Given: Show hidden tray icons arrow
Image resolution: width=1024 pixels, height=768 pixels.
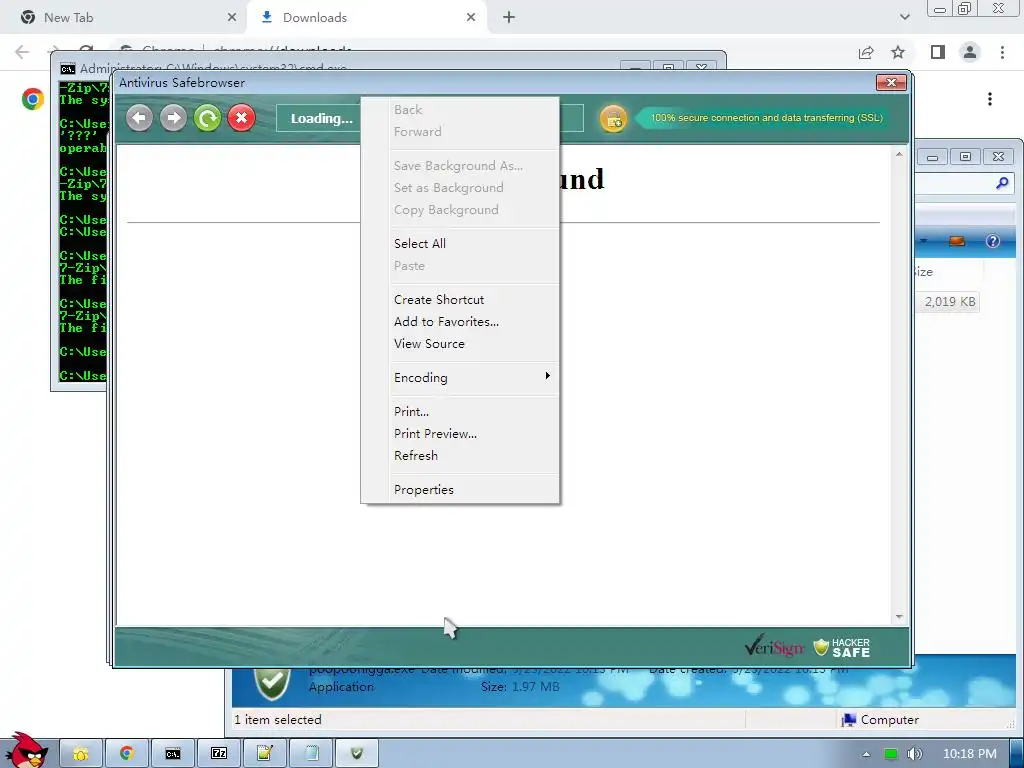Looking at the screenshot, I should pos(867,754).
